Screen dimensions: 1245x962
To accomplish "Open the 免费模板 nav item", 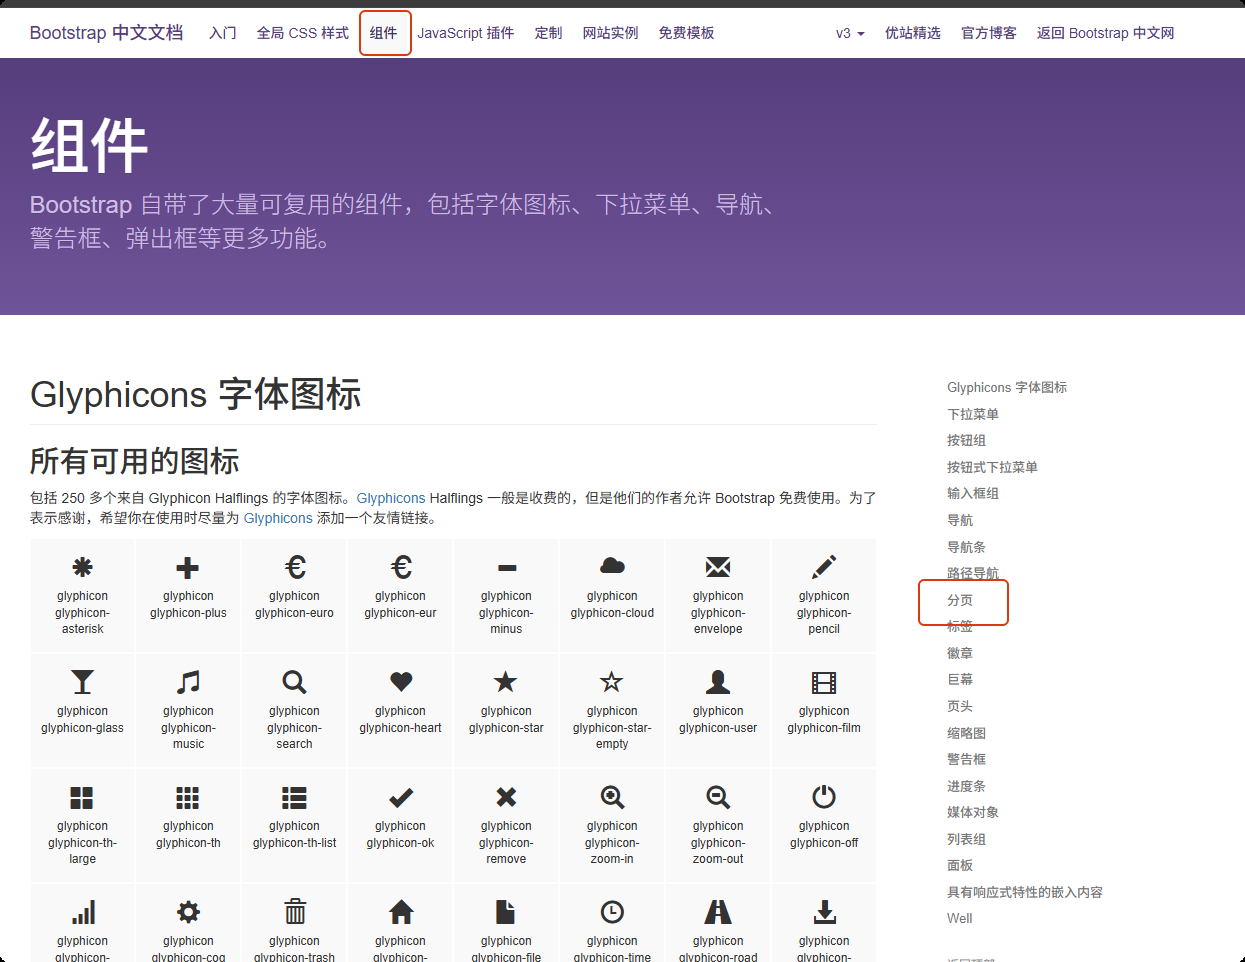I will coord(687,33).
